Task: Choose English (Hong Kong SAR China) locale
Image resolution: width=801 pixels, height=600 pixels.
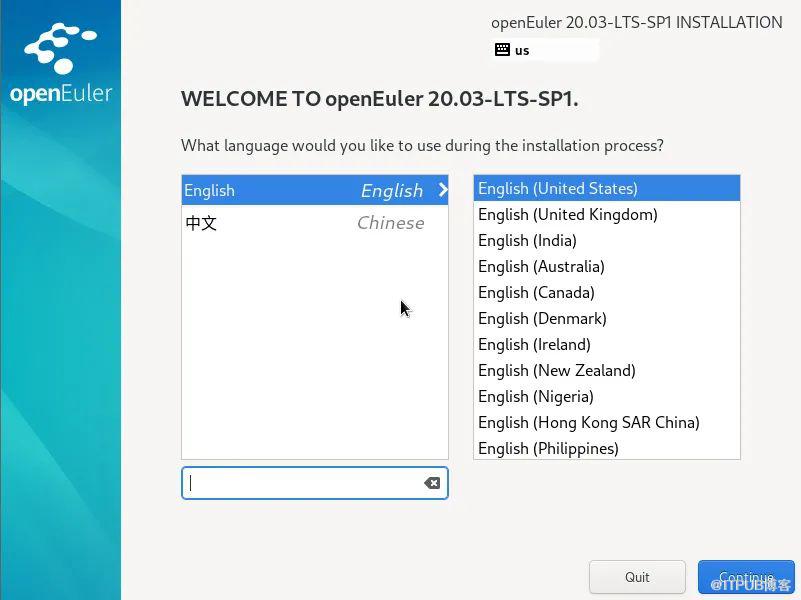Action: pos(607,423)
